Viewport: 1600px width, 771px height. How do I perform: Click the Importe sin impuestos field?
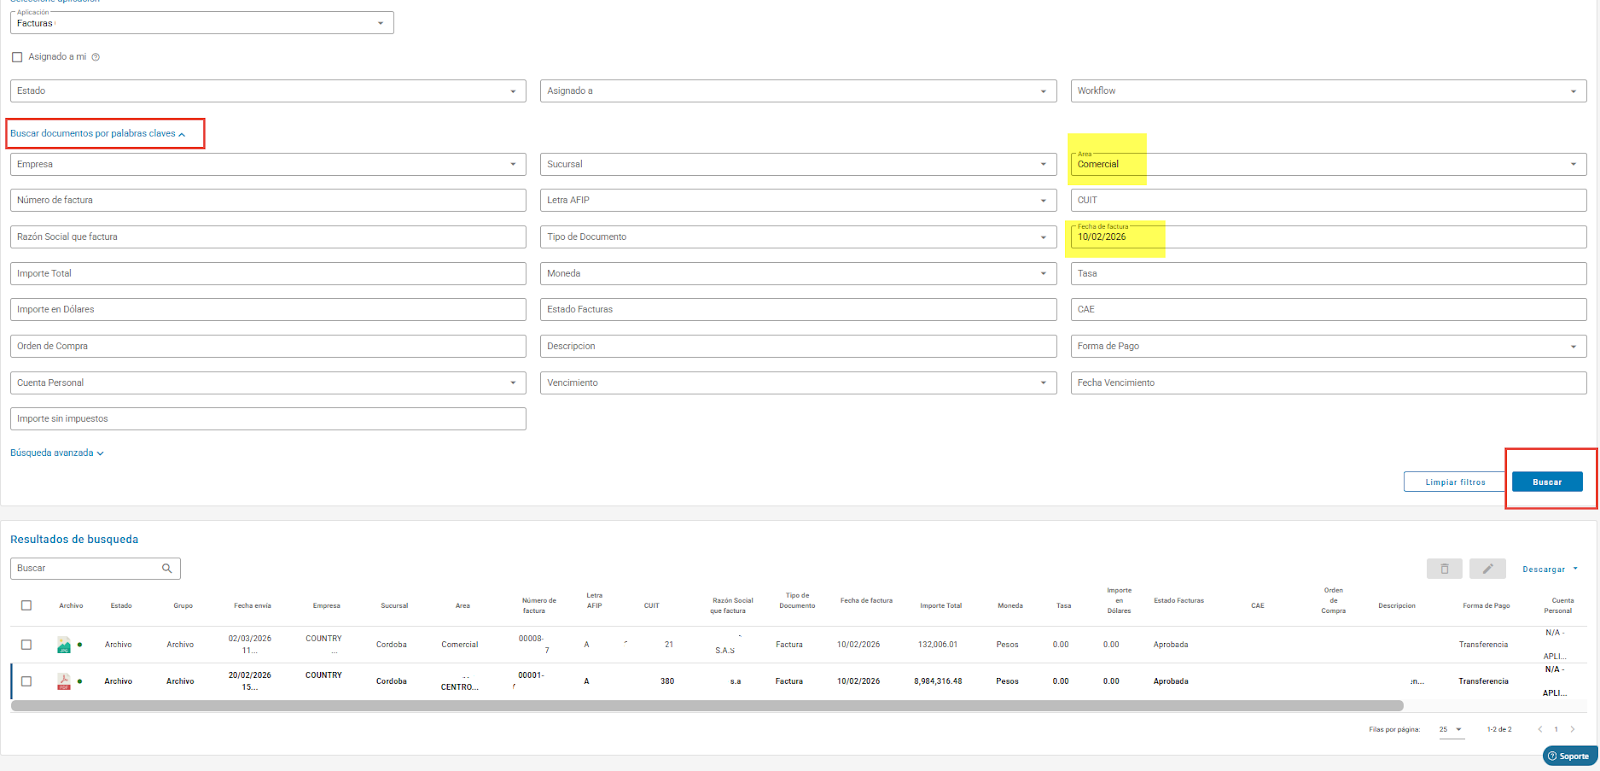268,419
